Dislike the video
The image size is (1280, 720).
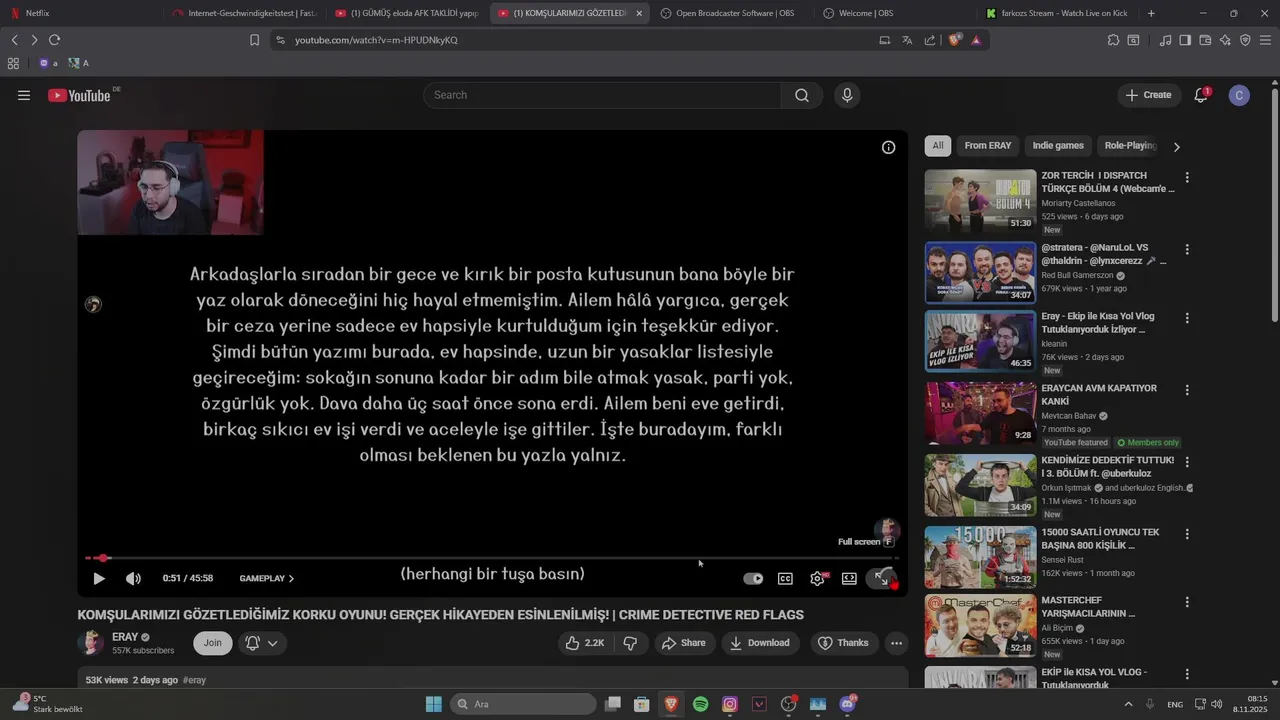point(630,643)
